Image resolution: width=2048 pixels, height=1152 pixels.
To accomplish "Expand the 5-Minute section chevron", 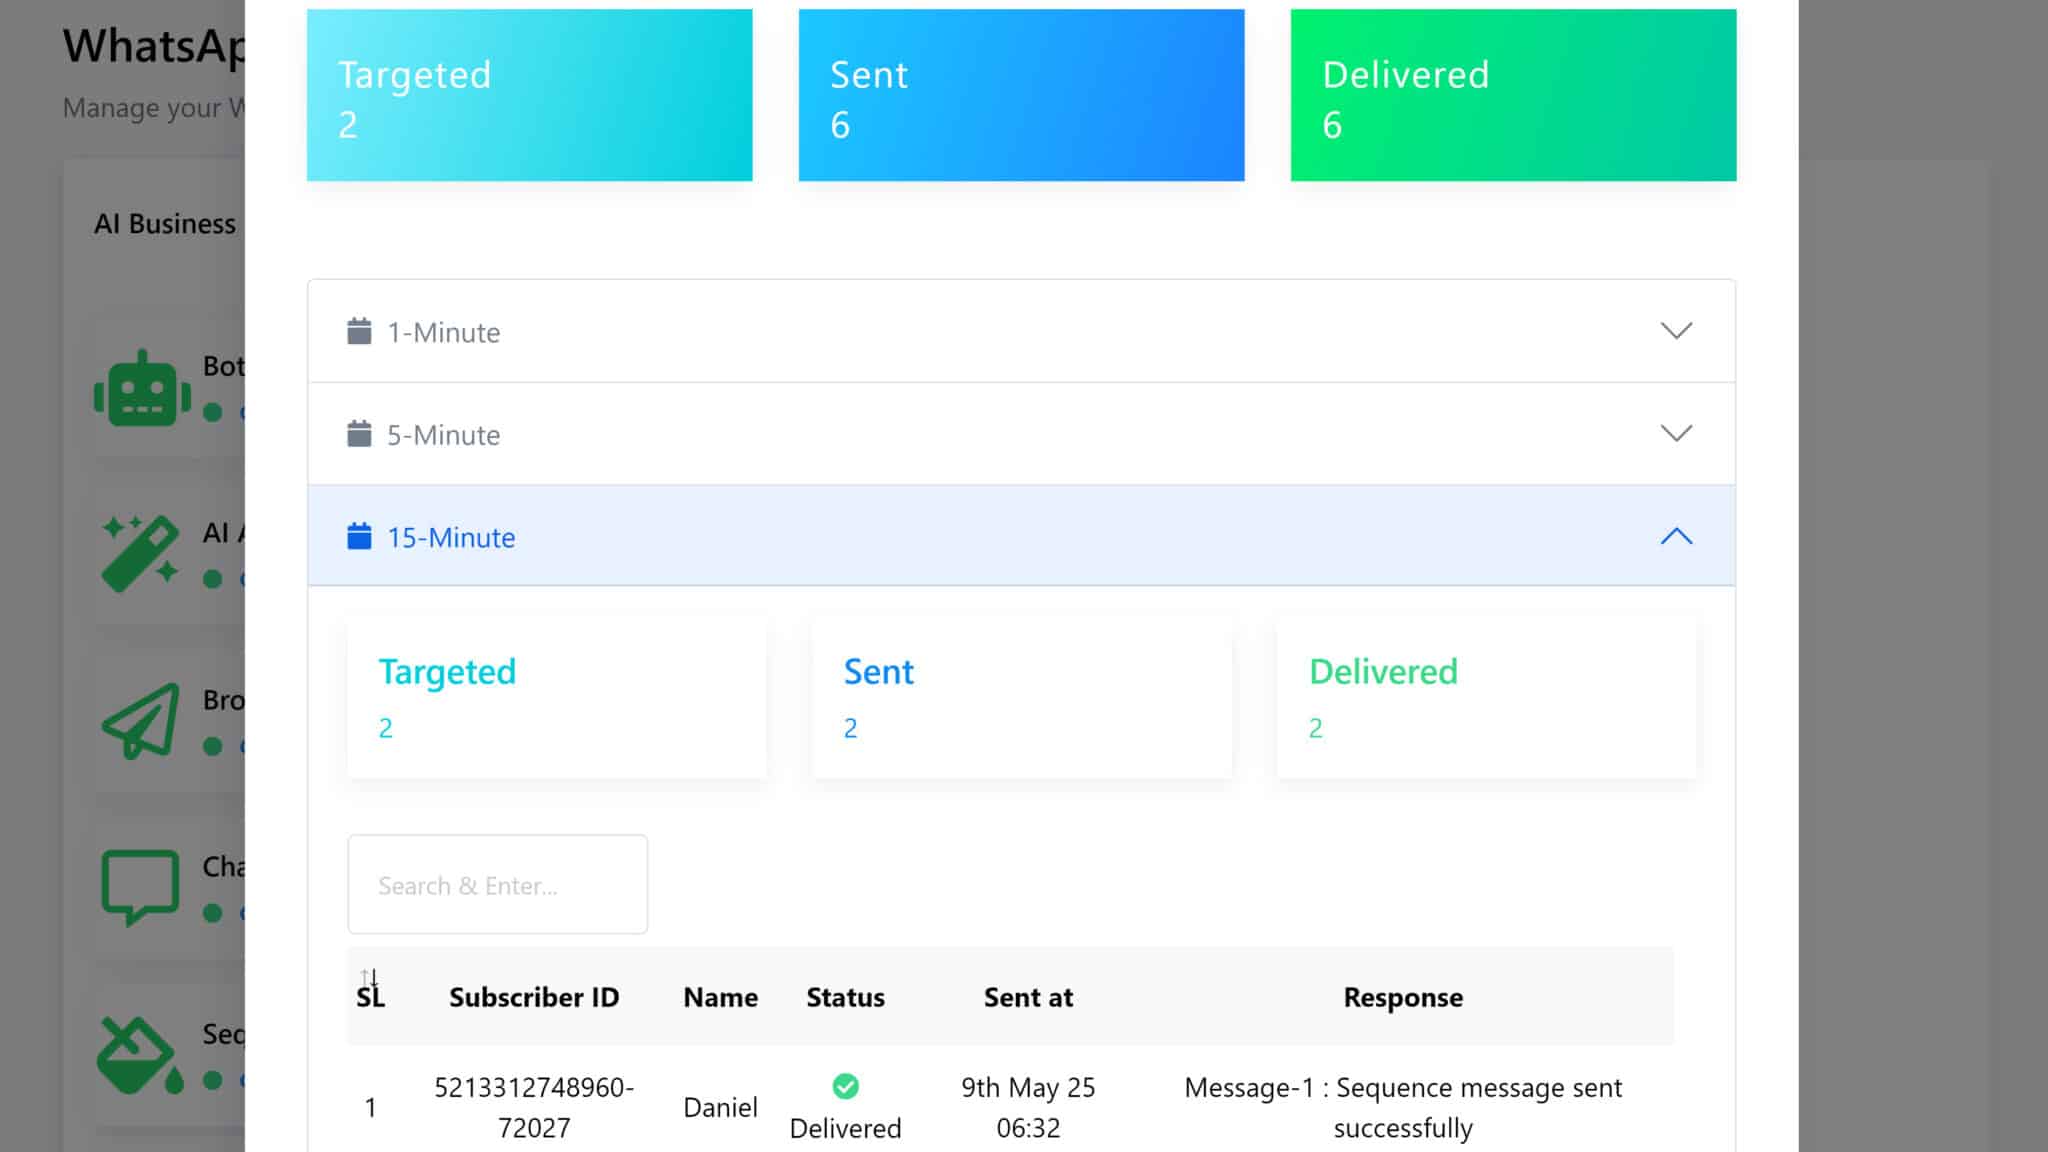I will pyautogui.click(x=1676, y=433).
